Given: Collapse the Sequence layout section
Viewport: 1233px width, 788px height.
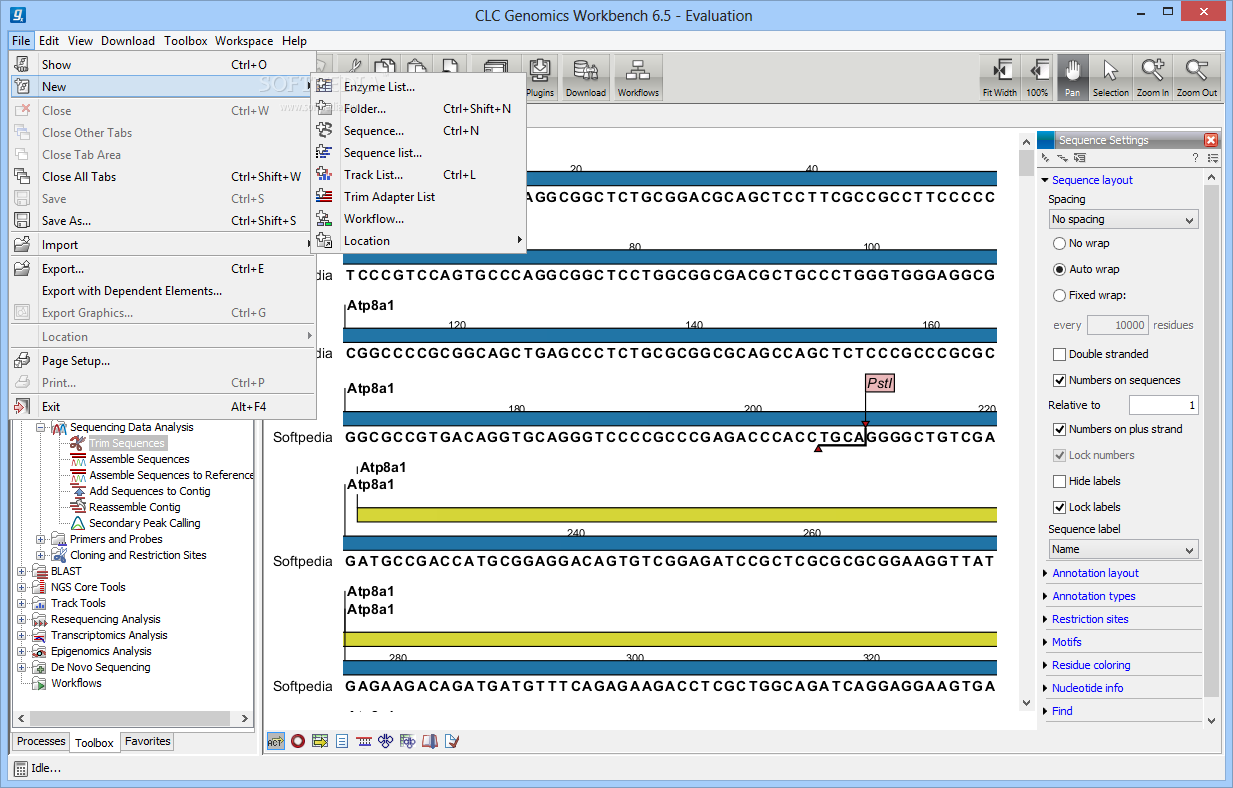Looking at the screenshot, I should tap(1045, 180).
